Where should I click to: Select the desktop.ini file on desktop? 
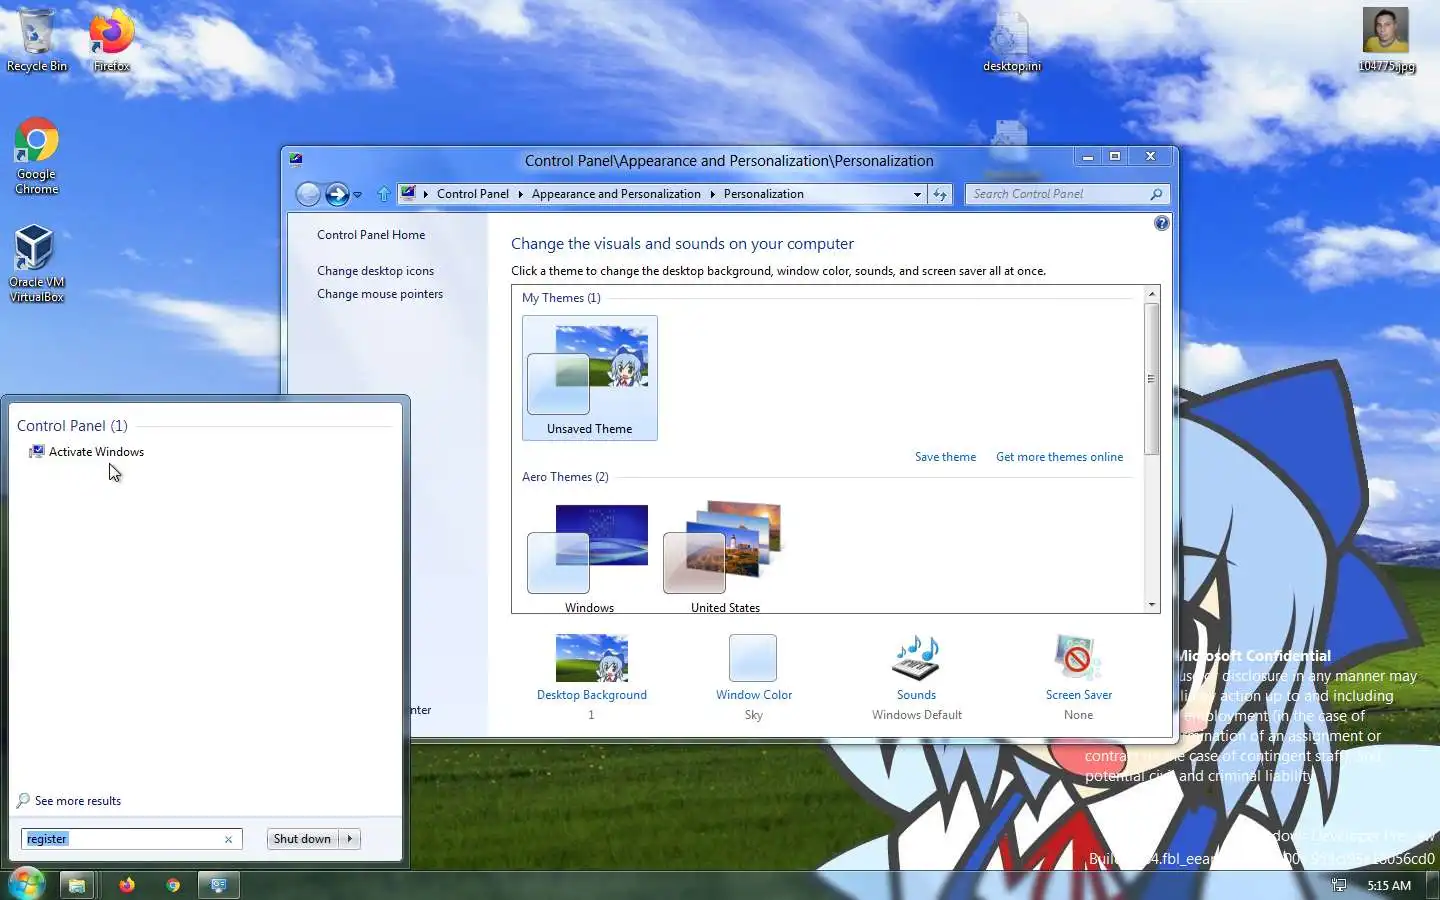[1011, 41]
